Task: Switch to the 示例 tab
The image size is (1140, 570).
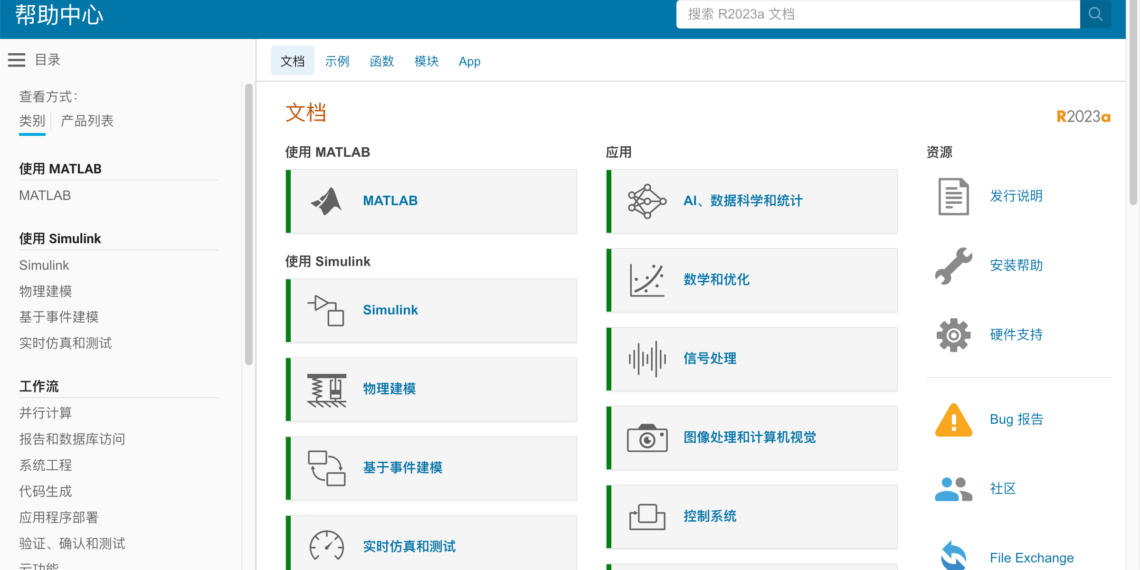Action: 337,61
